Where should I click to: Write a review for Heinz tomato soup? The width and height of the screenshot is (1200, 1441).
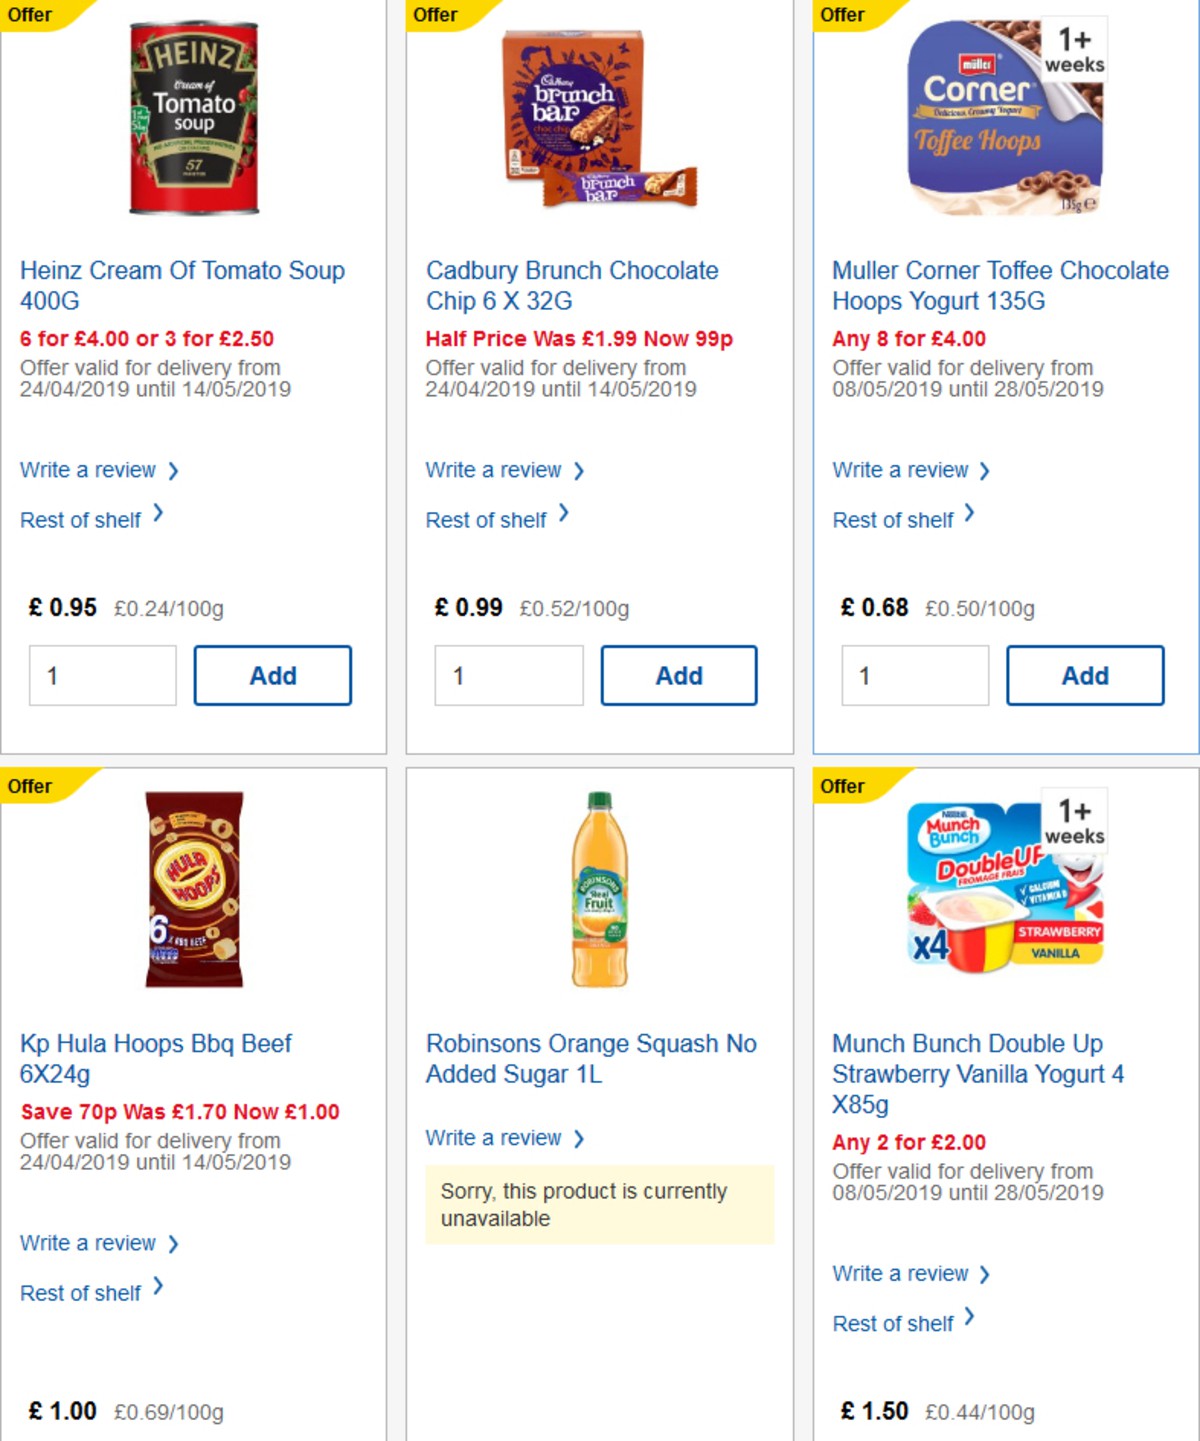[89, 470]
